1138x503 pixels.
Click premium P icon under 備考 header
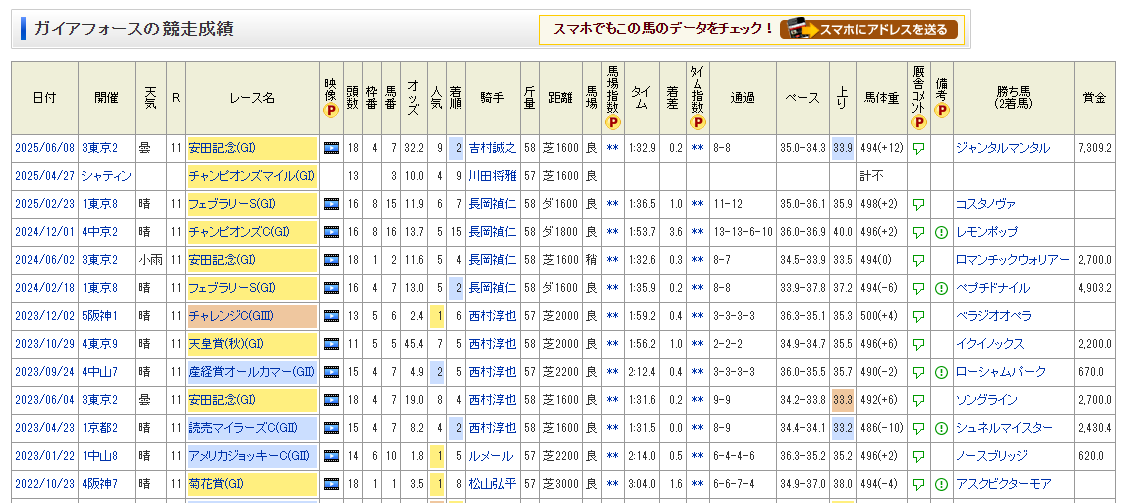[x=941, y=112]
